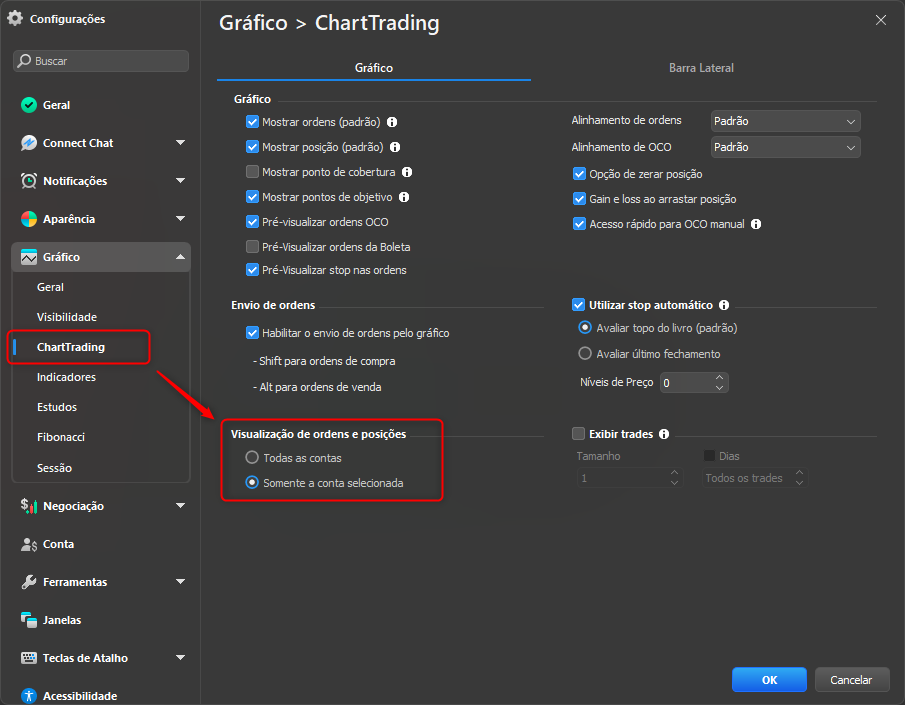Enable Pré-Visualizar ordens da Boleta
The image size is (905, 705).
252,247
